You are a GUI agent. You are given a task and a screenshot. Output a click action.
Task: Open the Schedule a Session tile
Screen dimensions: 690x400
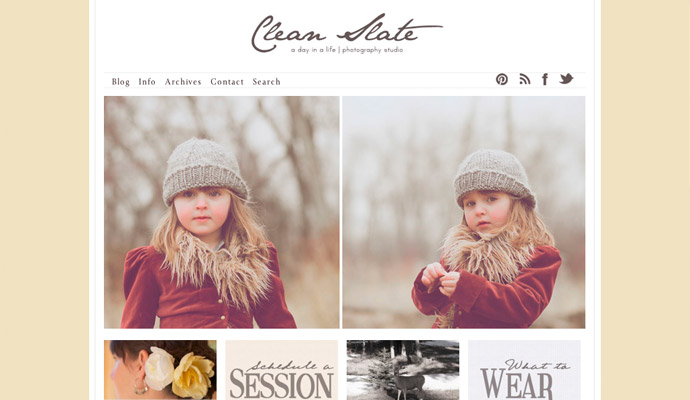282,370
